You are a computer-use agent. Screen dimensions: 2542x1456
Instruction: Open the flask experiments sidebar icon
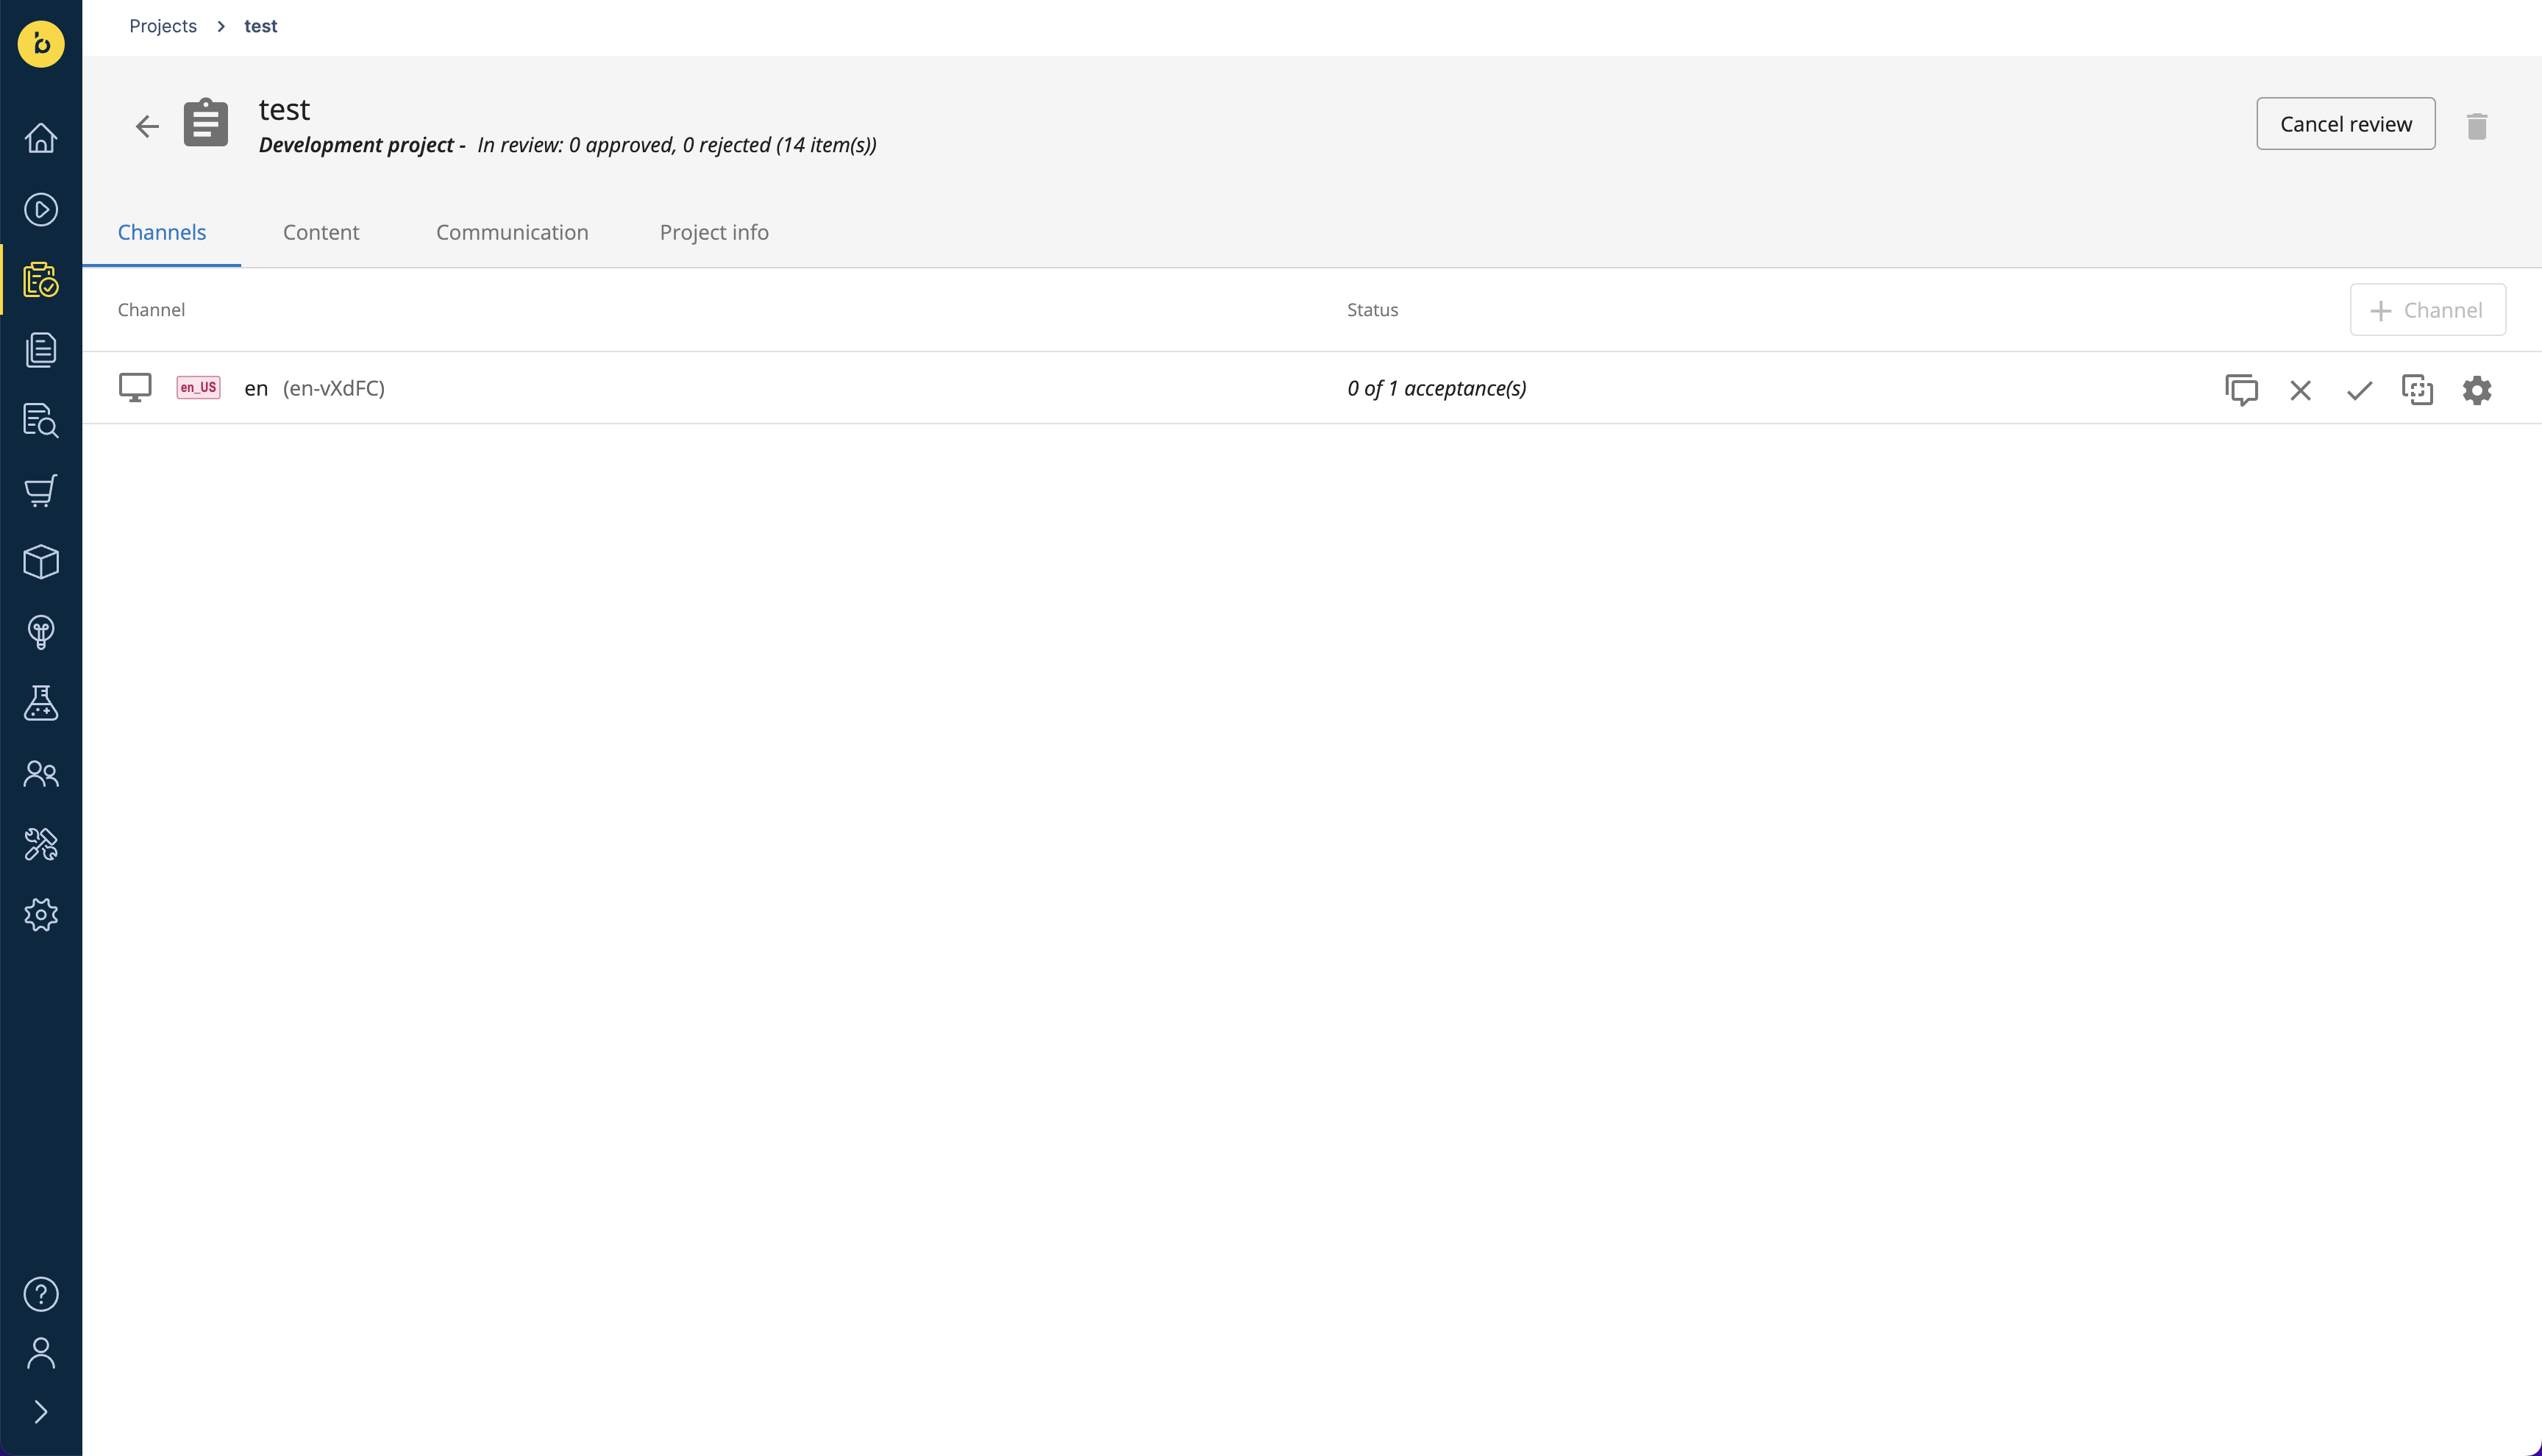(x=41, y=703)
